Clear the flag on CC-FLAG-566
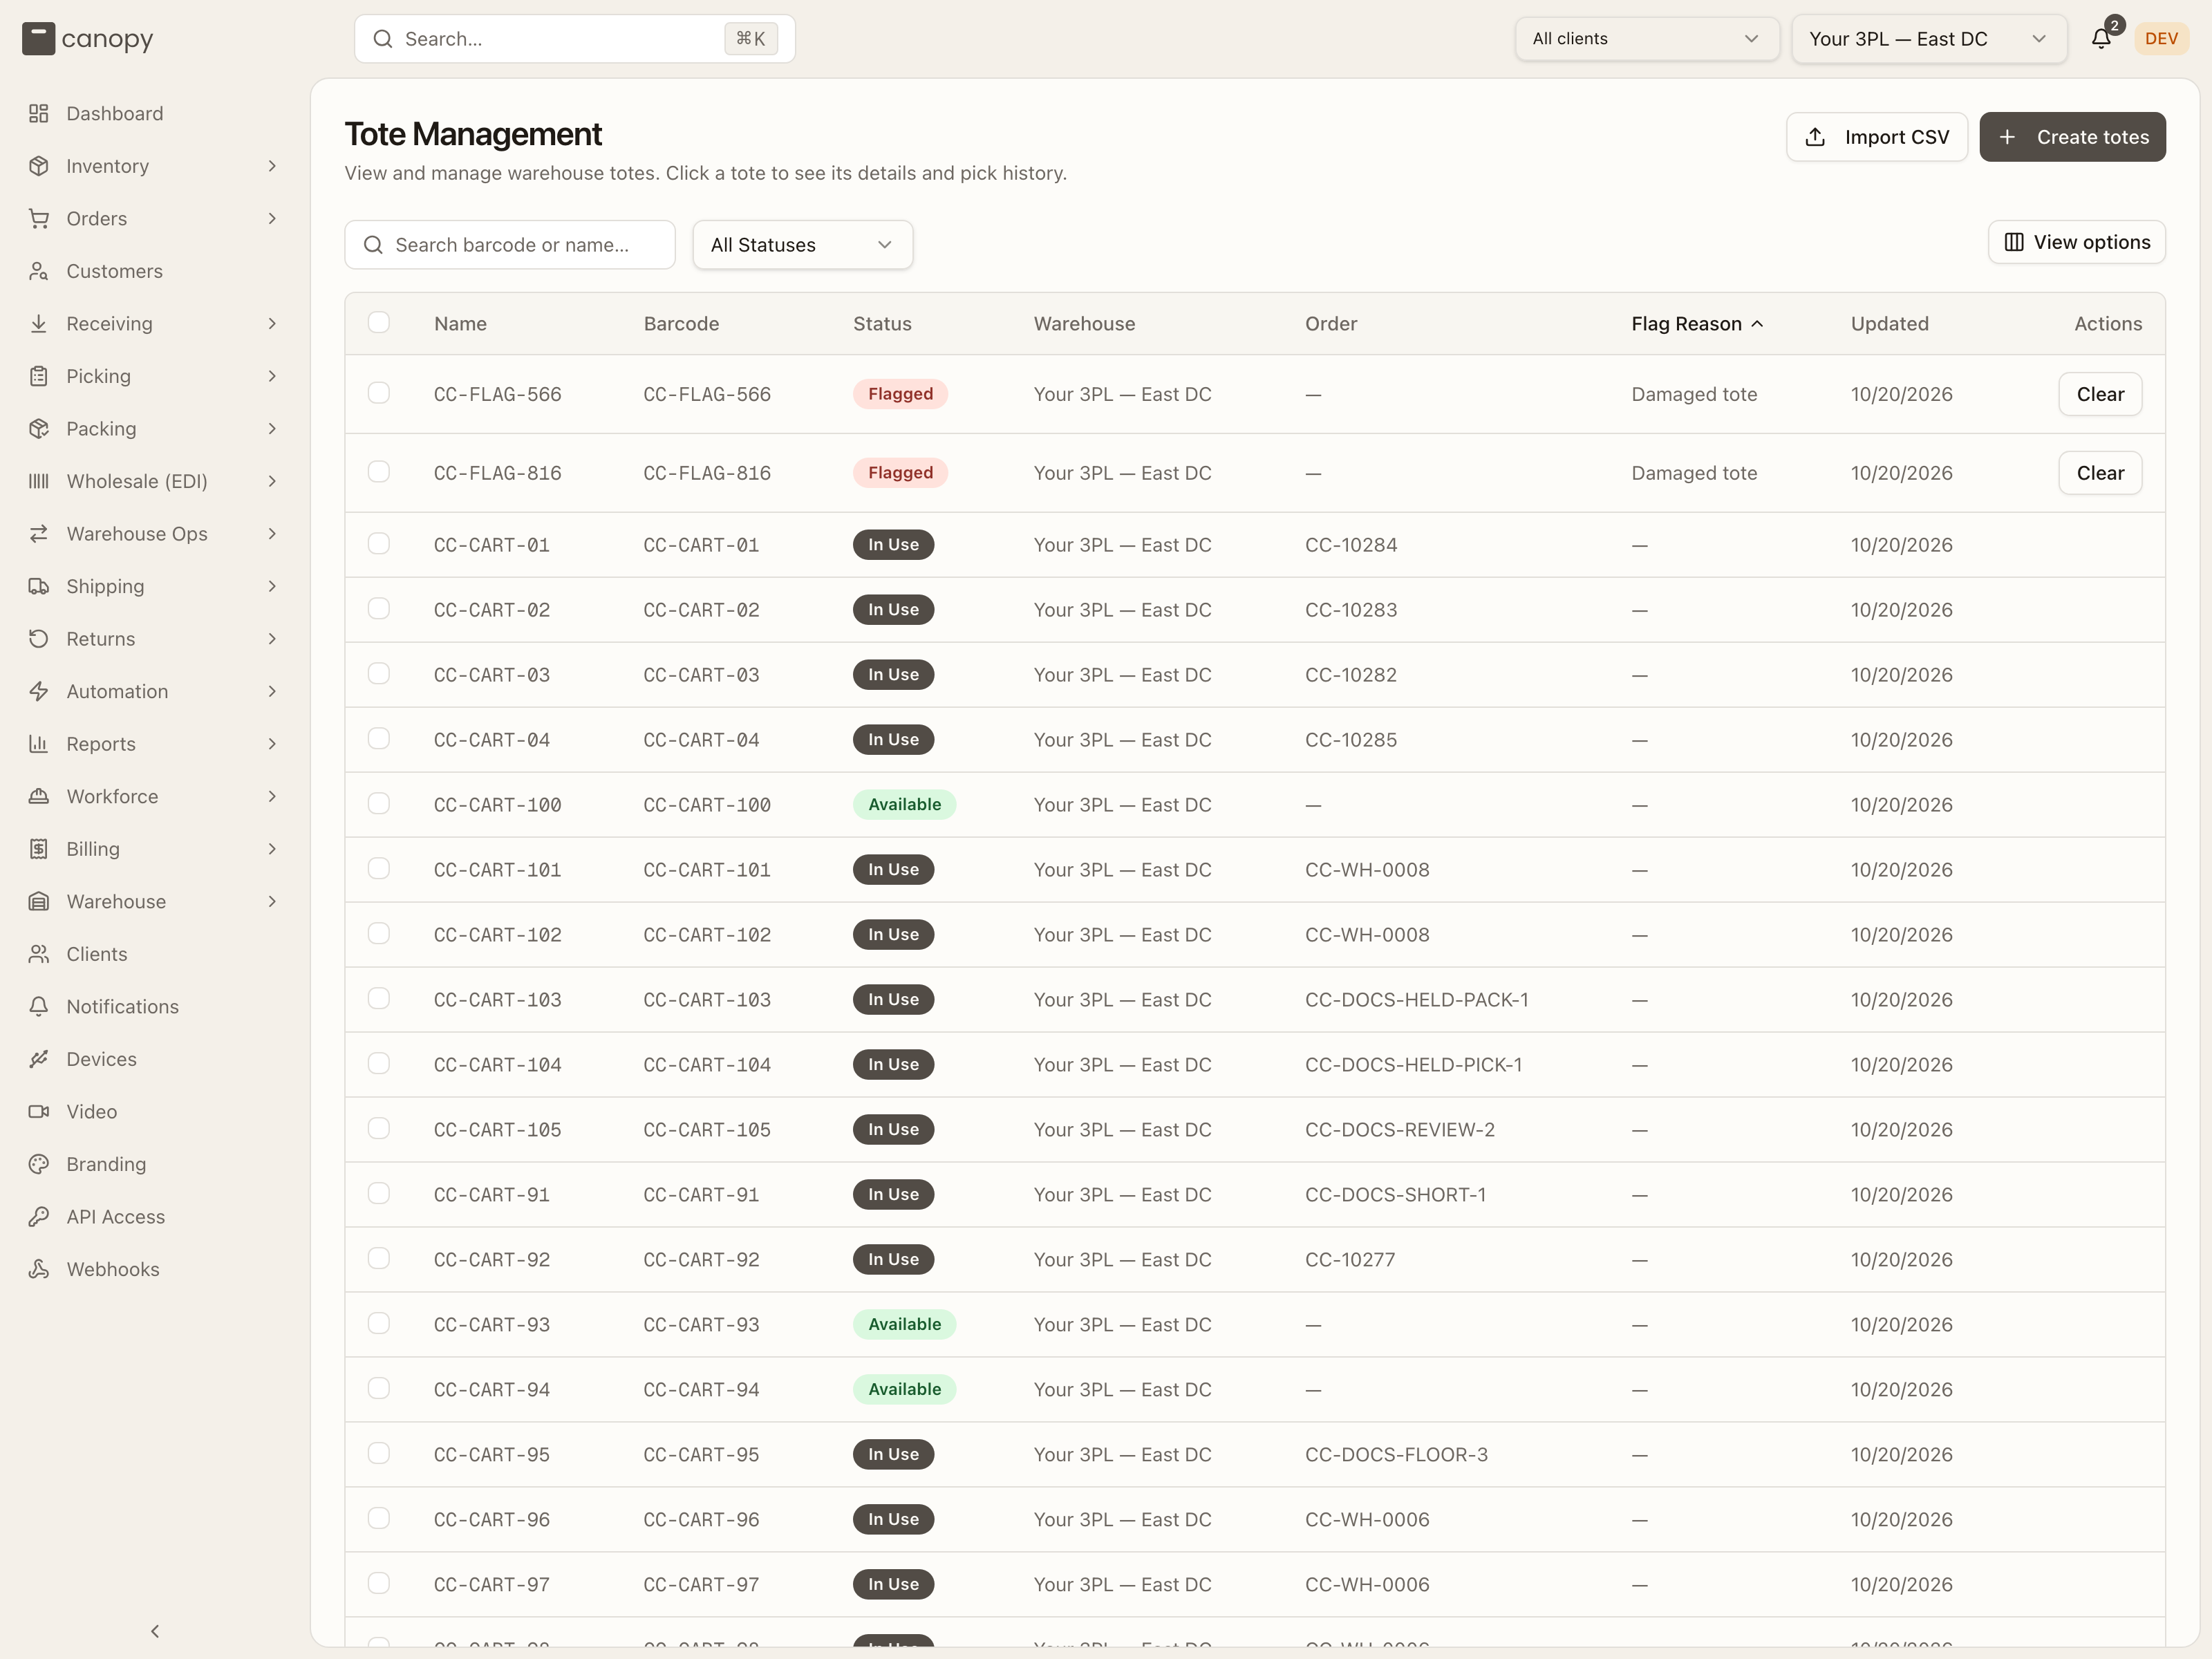This screenshot has height=1659, width=2212. pyautogui.click(x=2100, y=394)
